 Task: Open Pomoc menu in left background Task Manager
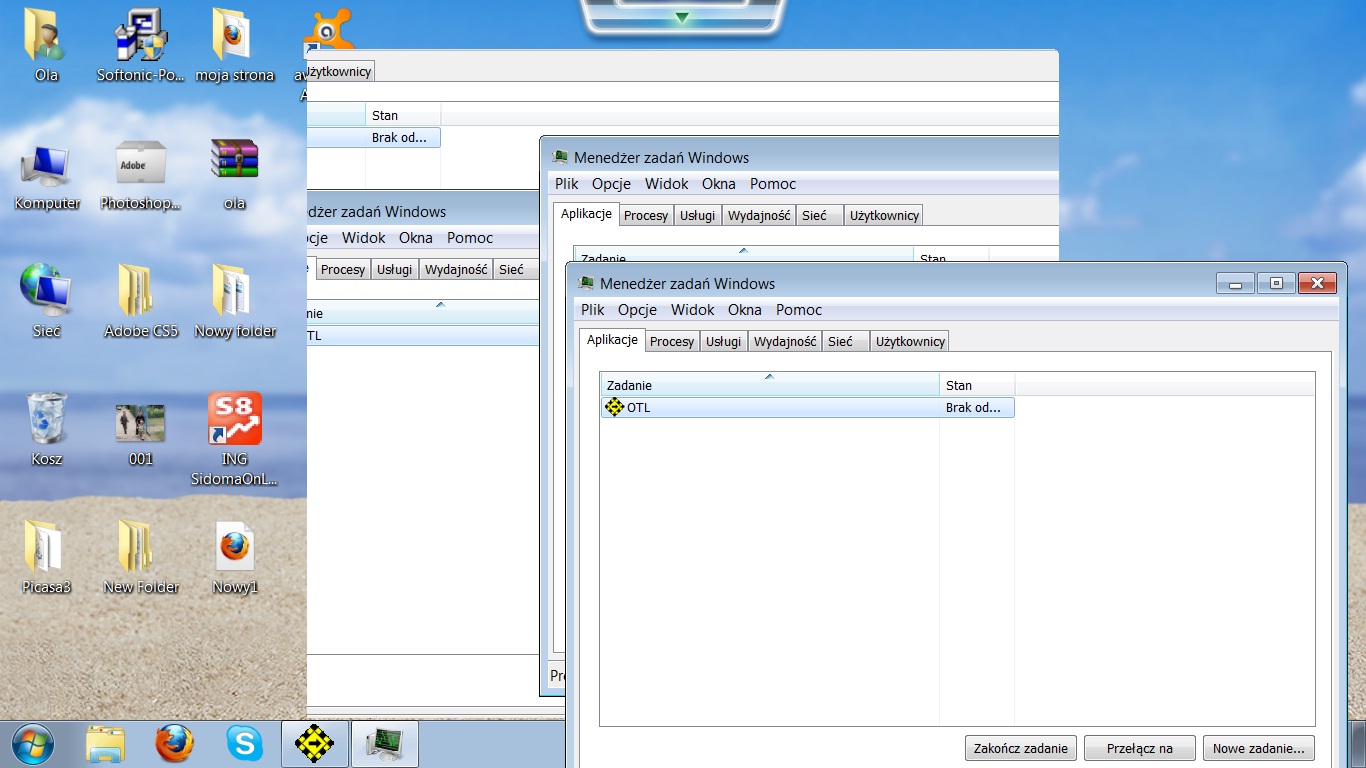point(470,238)
